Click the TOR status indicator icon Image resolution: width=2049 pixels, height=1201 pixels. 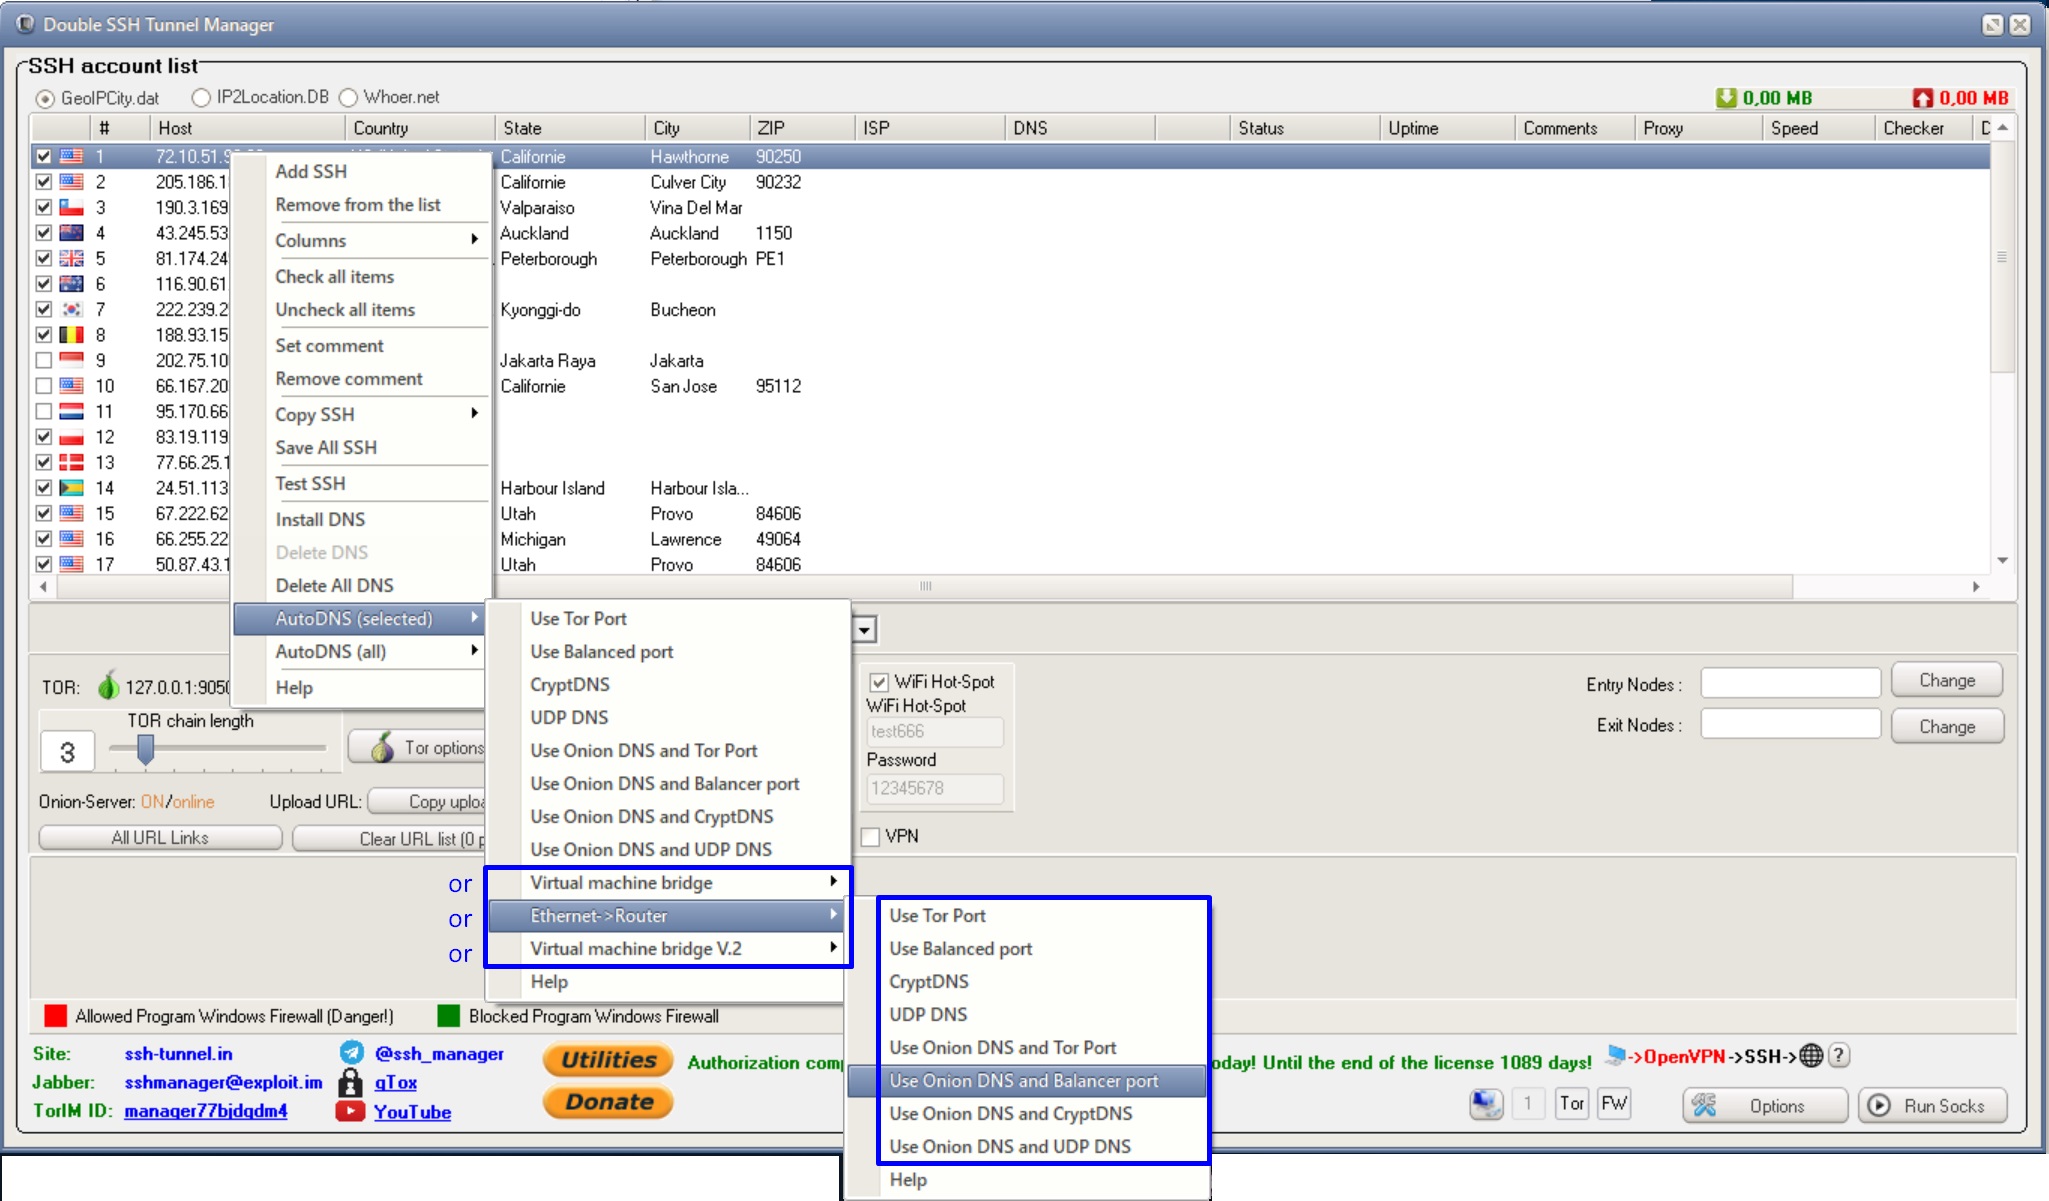[107, 686]
